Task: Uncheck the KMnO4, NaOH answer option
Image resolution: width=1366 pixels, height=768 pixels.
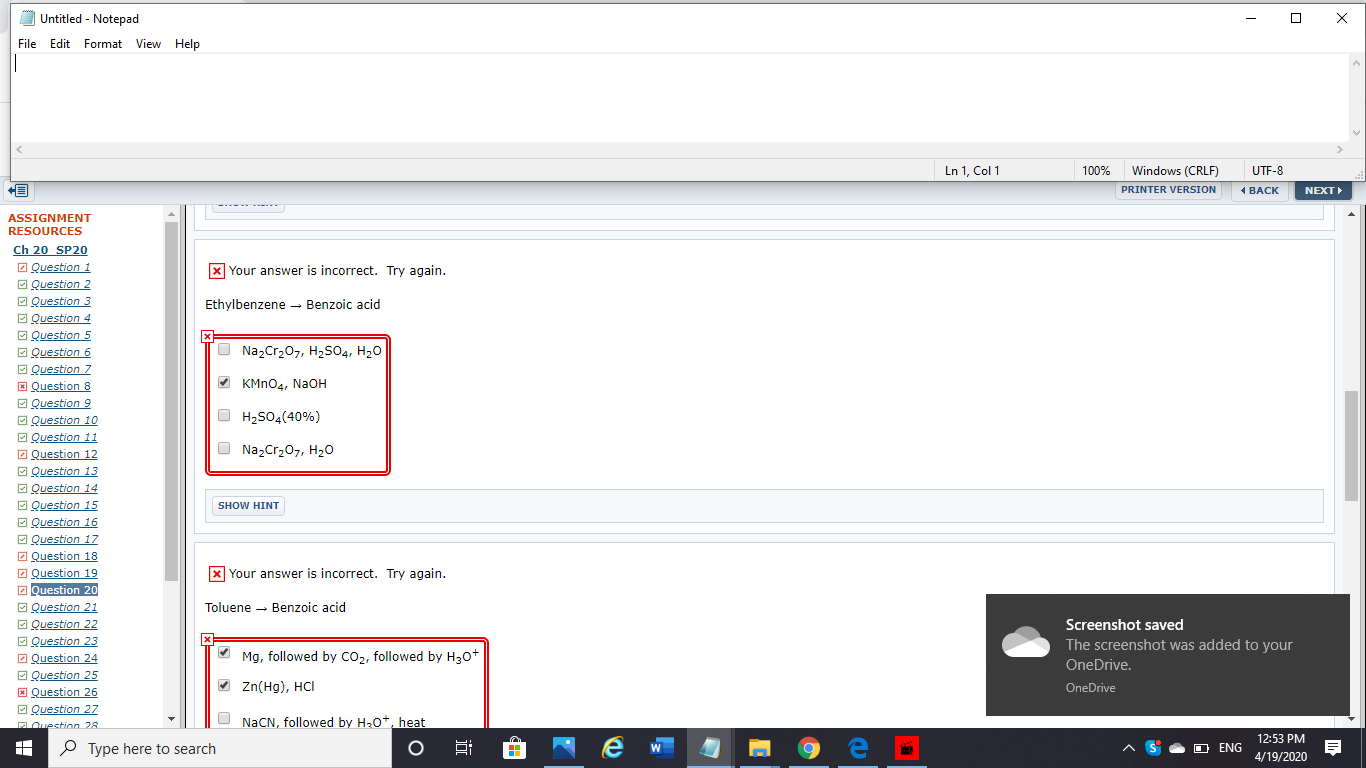Action: (223, 381)
